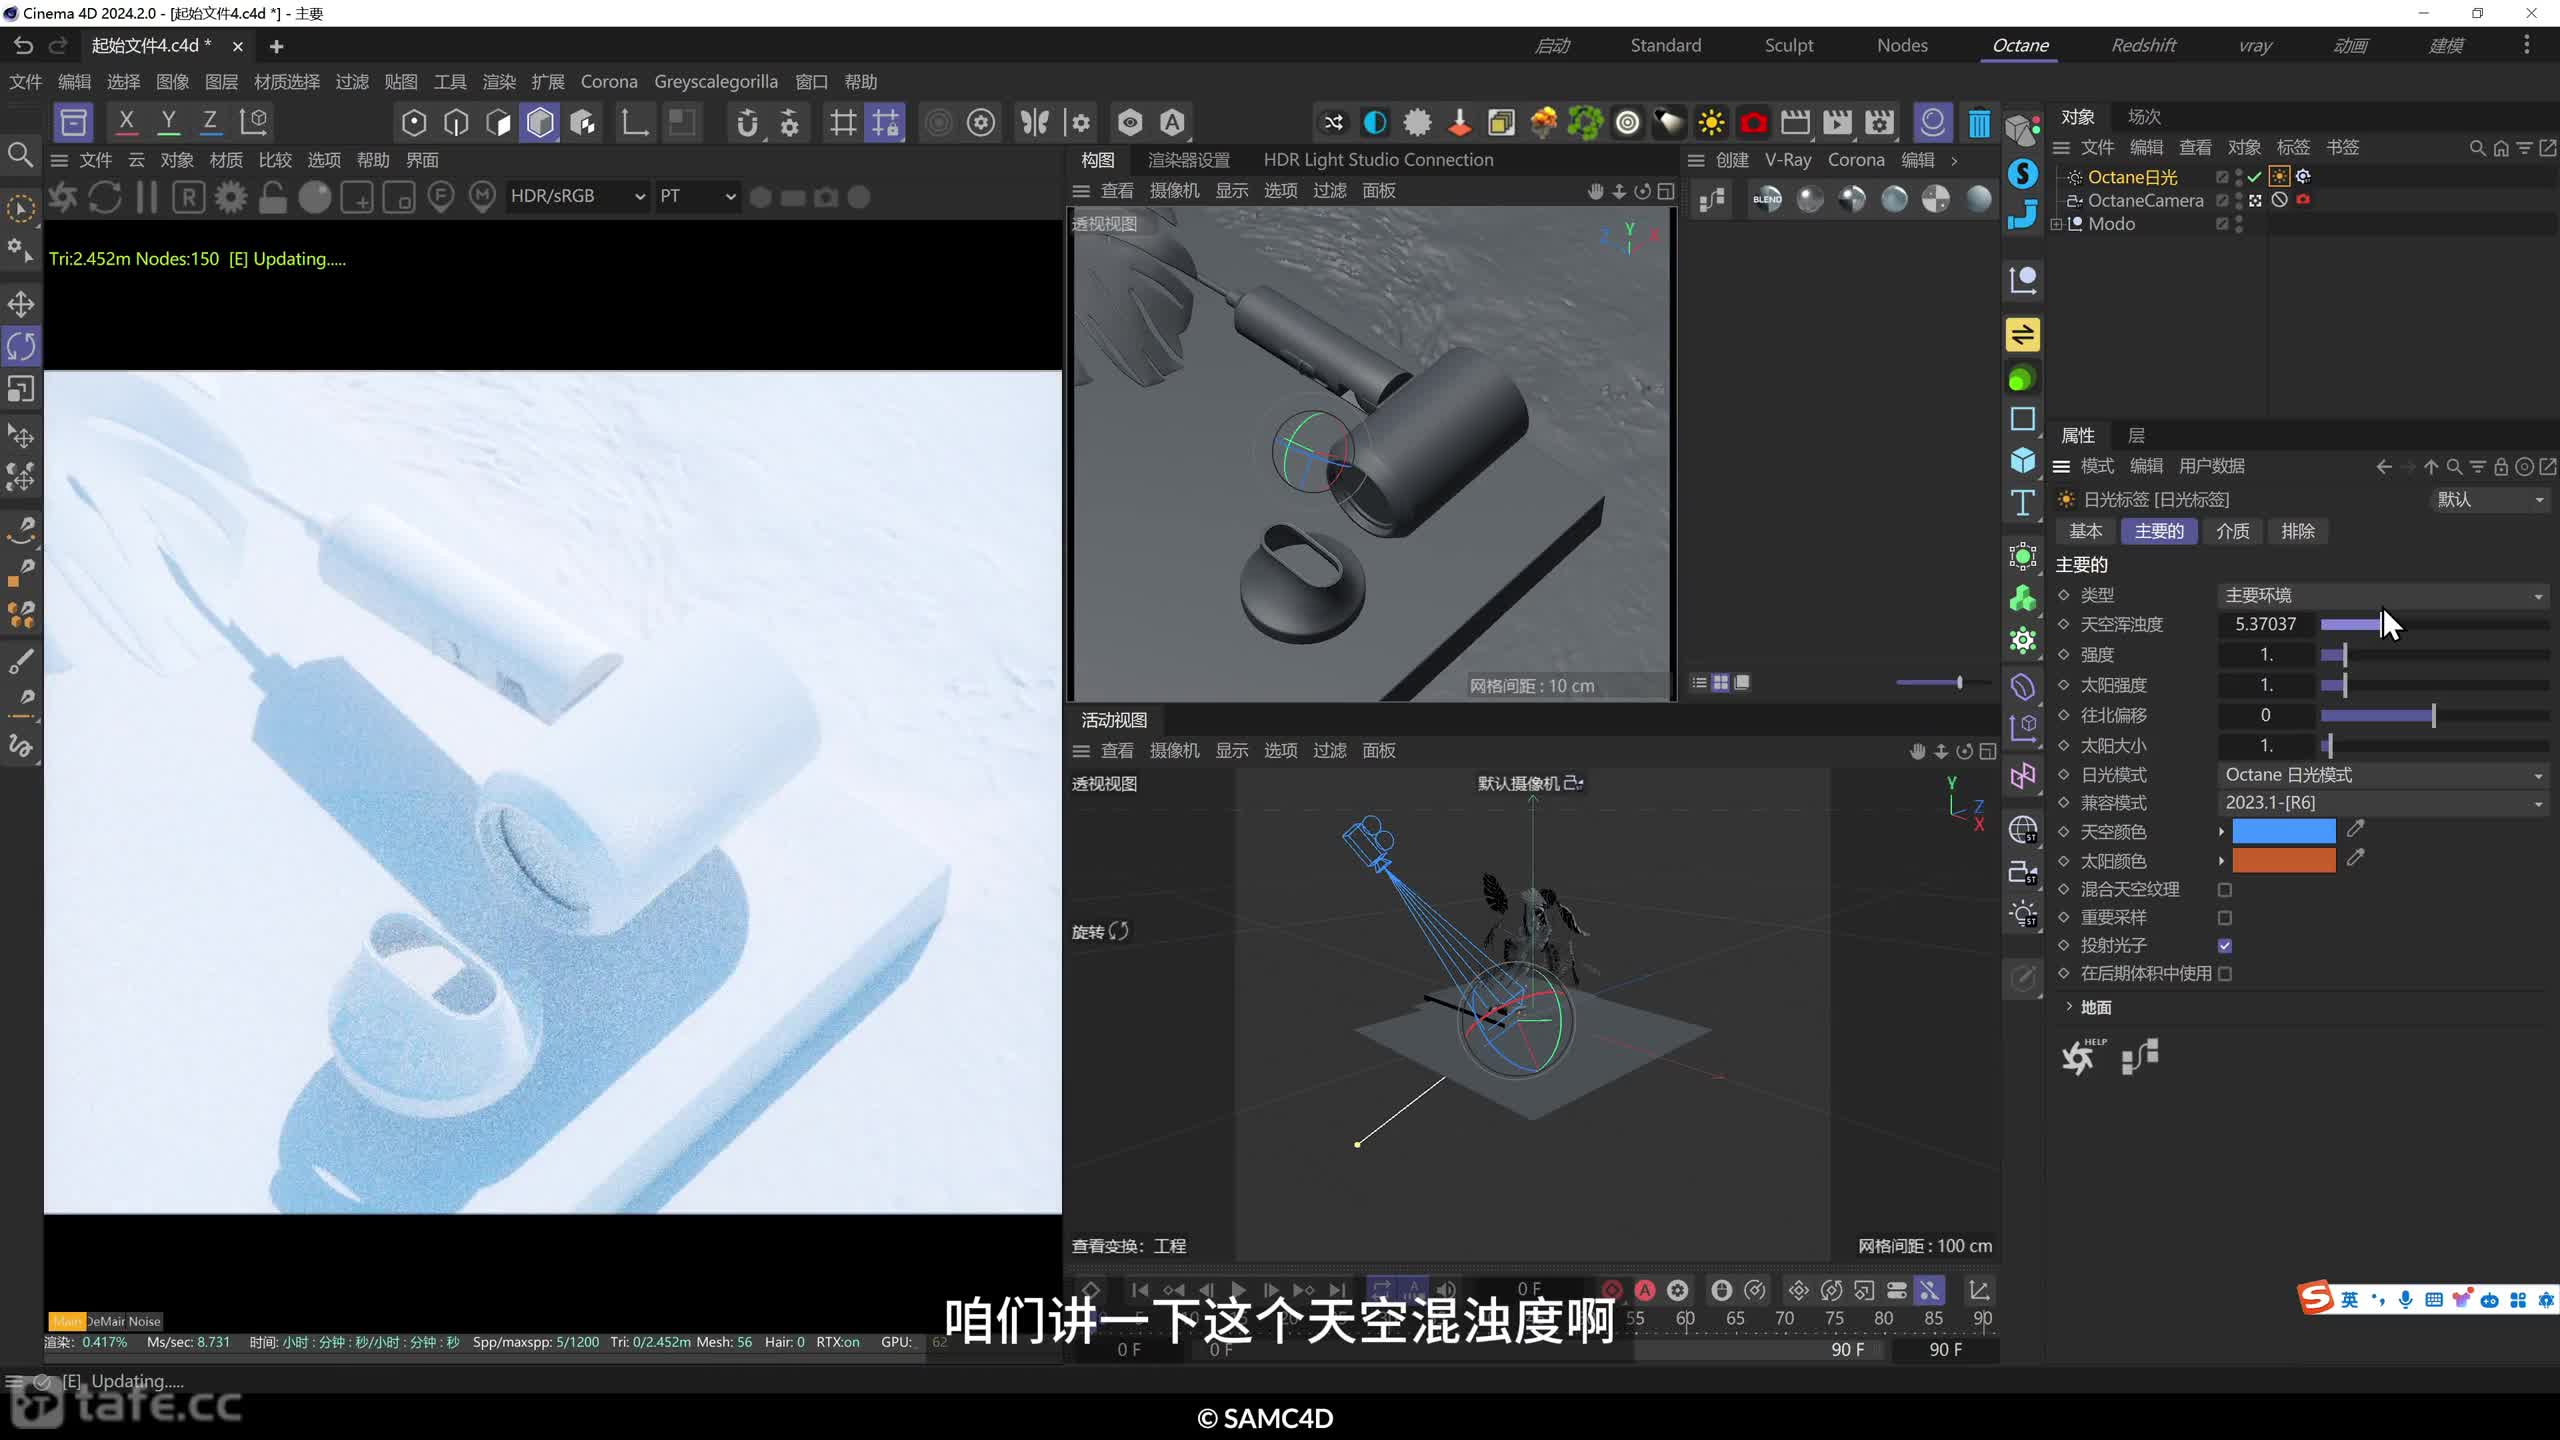Expand the 地面 section
The image size is (2560, 1440).
2069,1006
